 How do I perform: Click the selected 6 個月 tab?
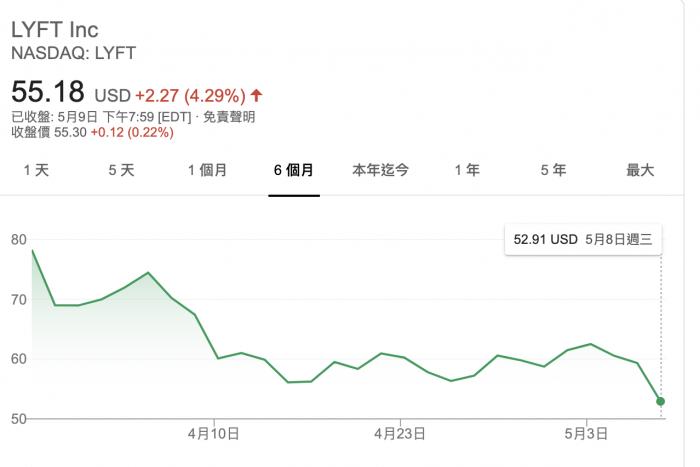(x=294, y=170)
